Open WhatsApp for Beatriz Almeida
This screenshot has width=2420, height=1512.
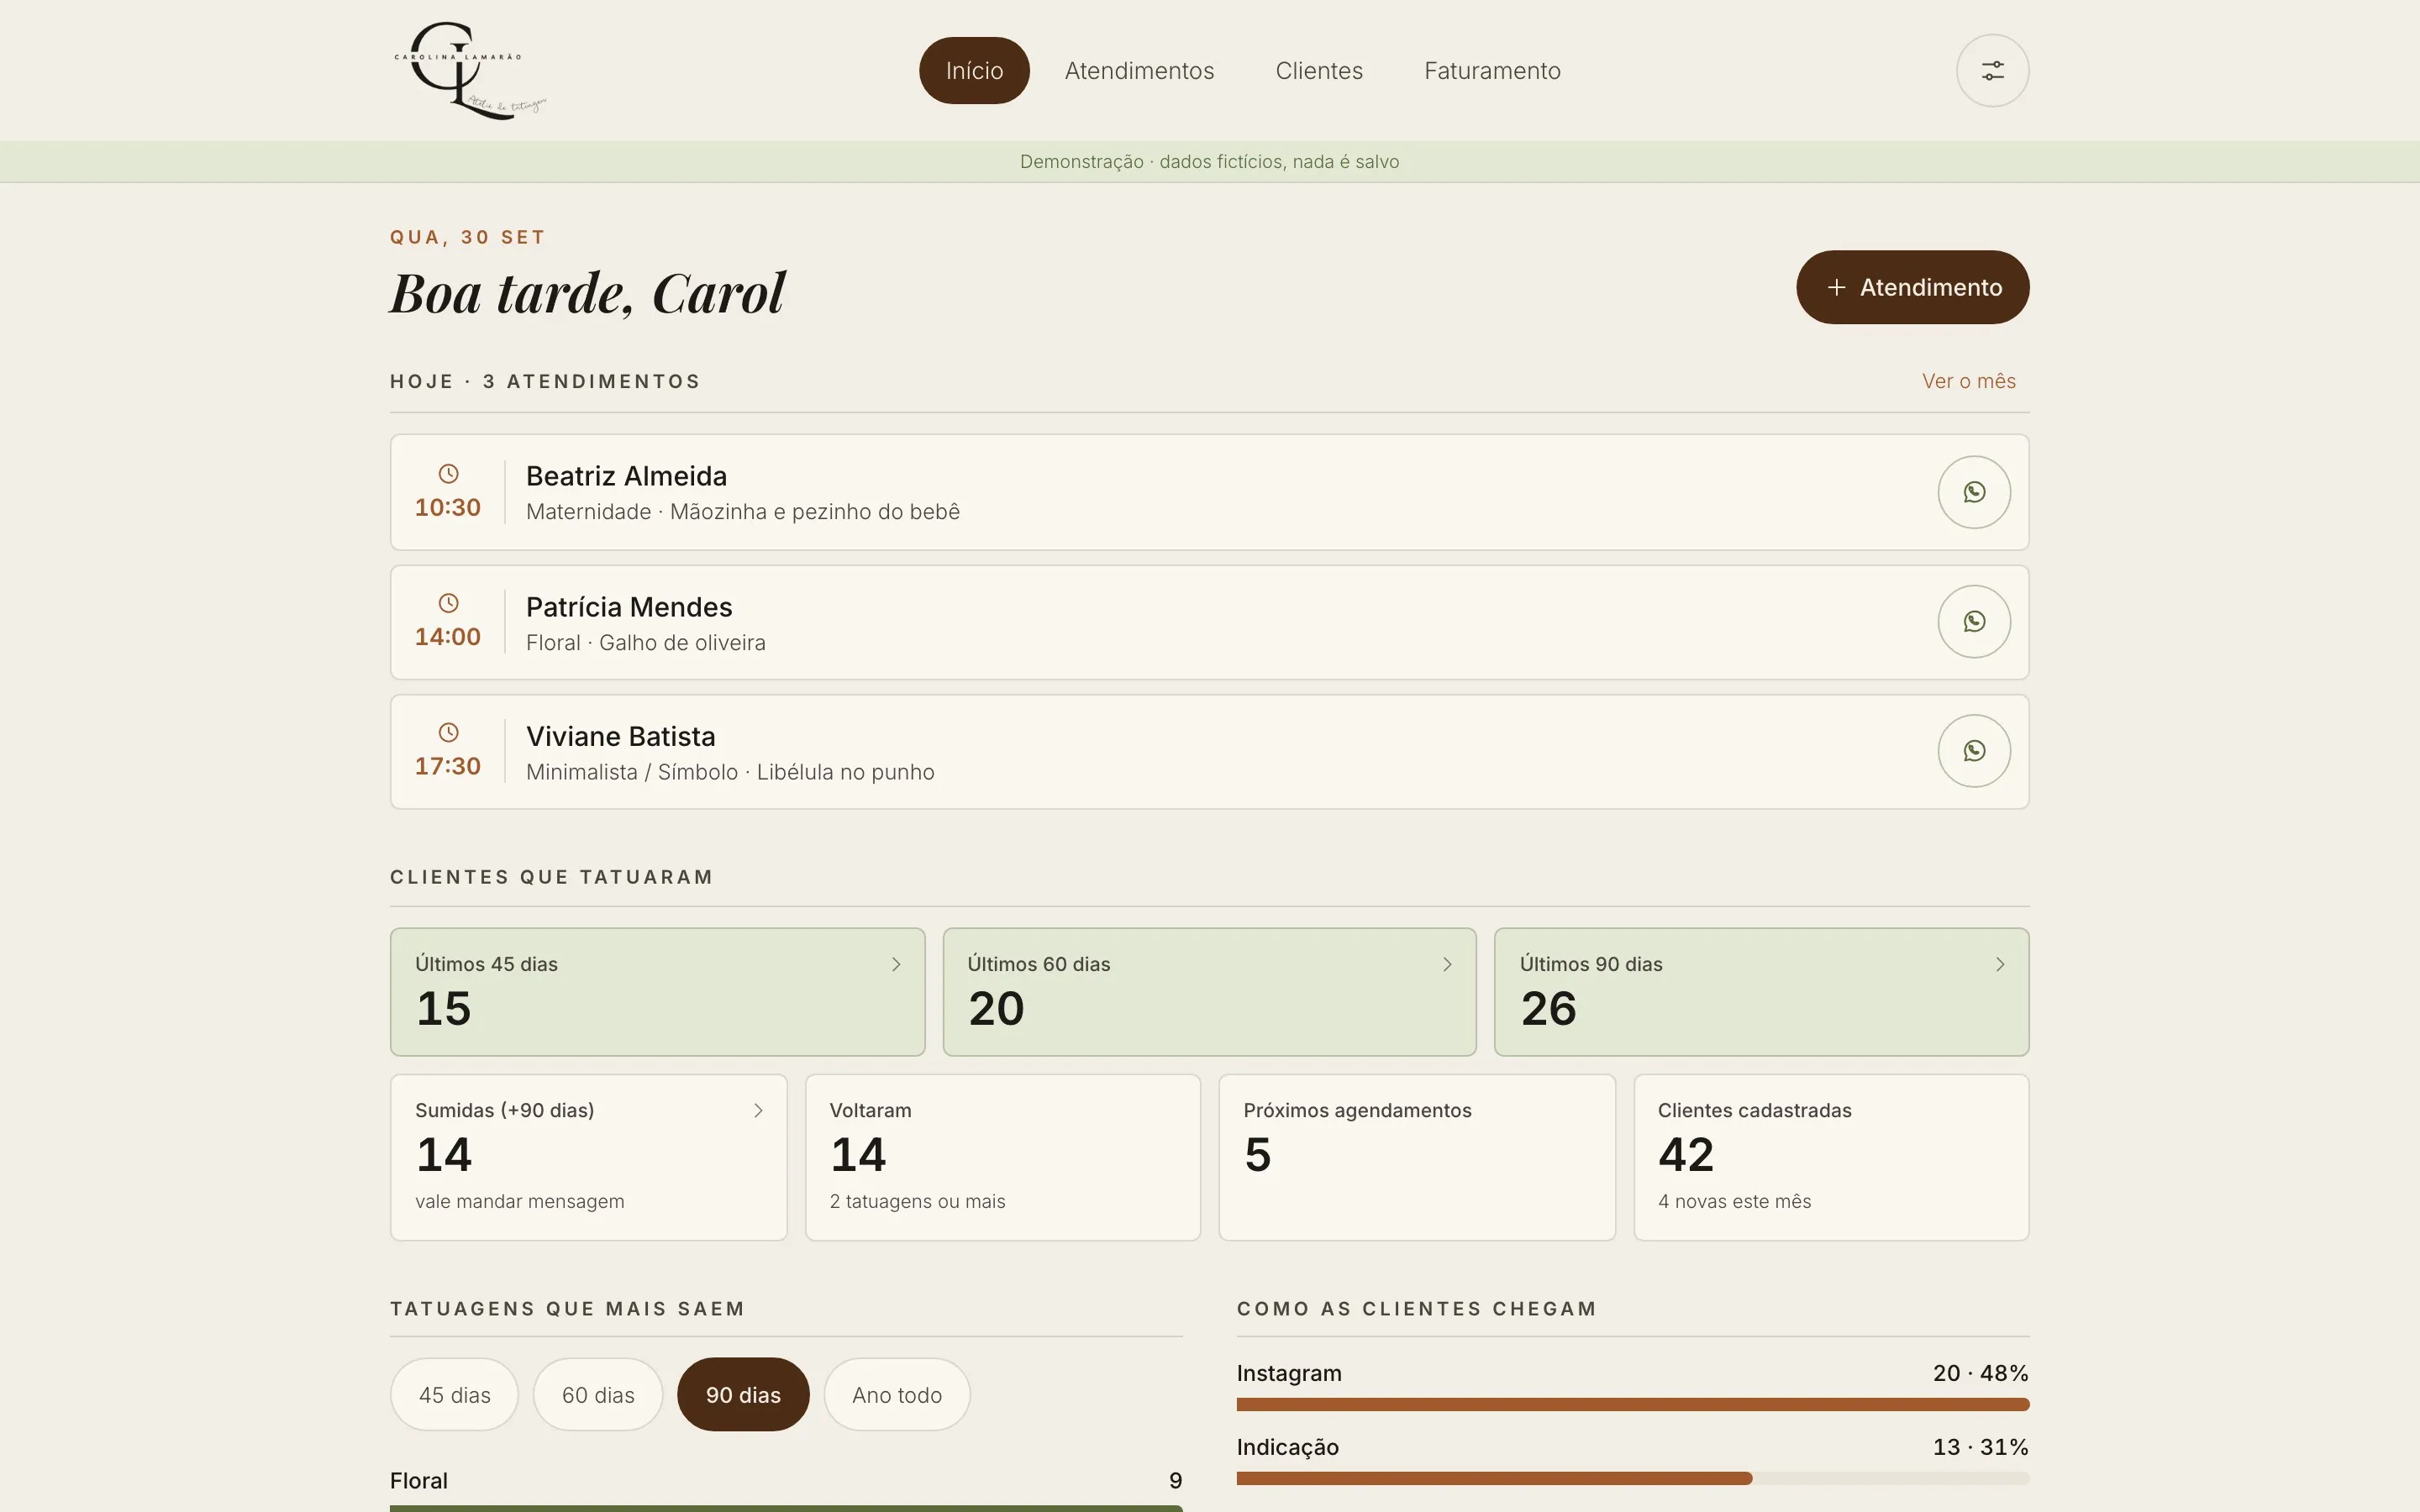point(1974,492)
